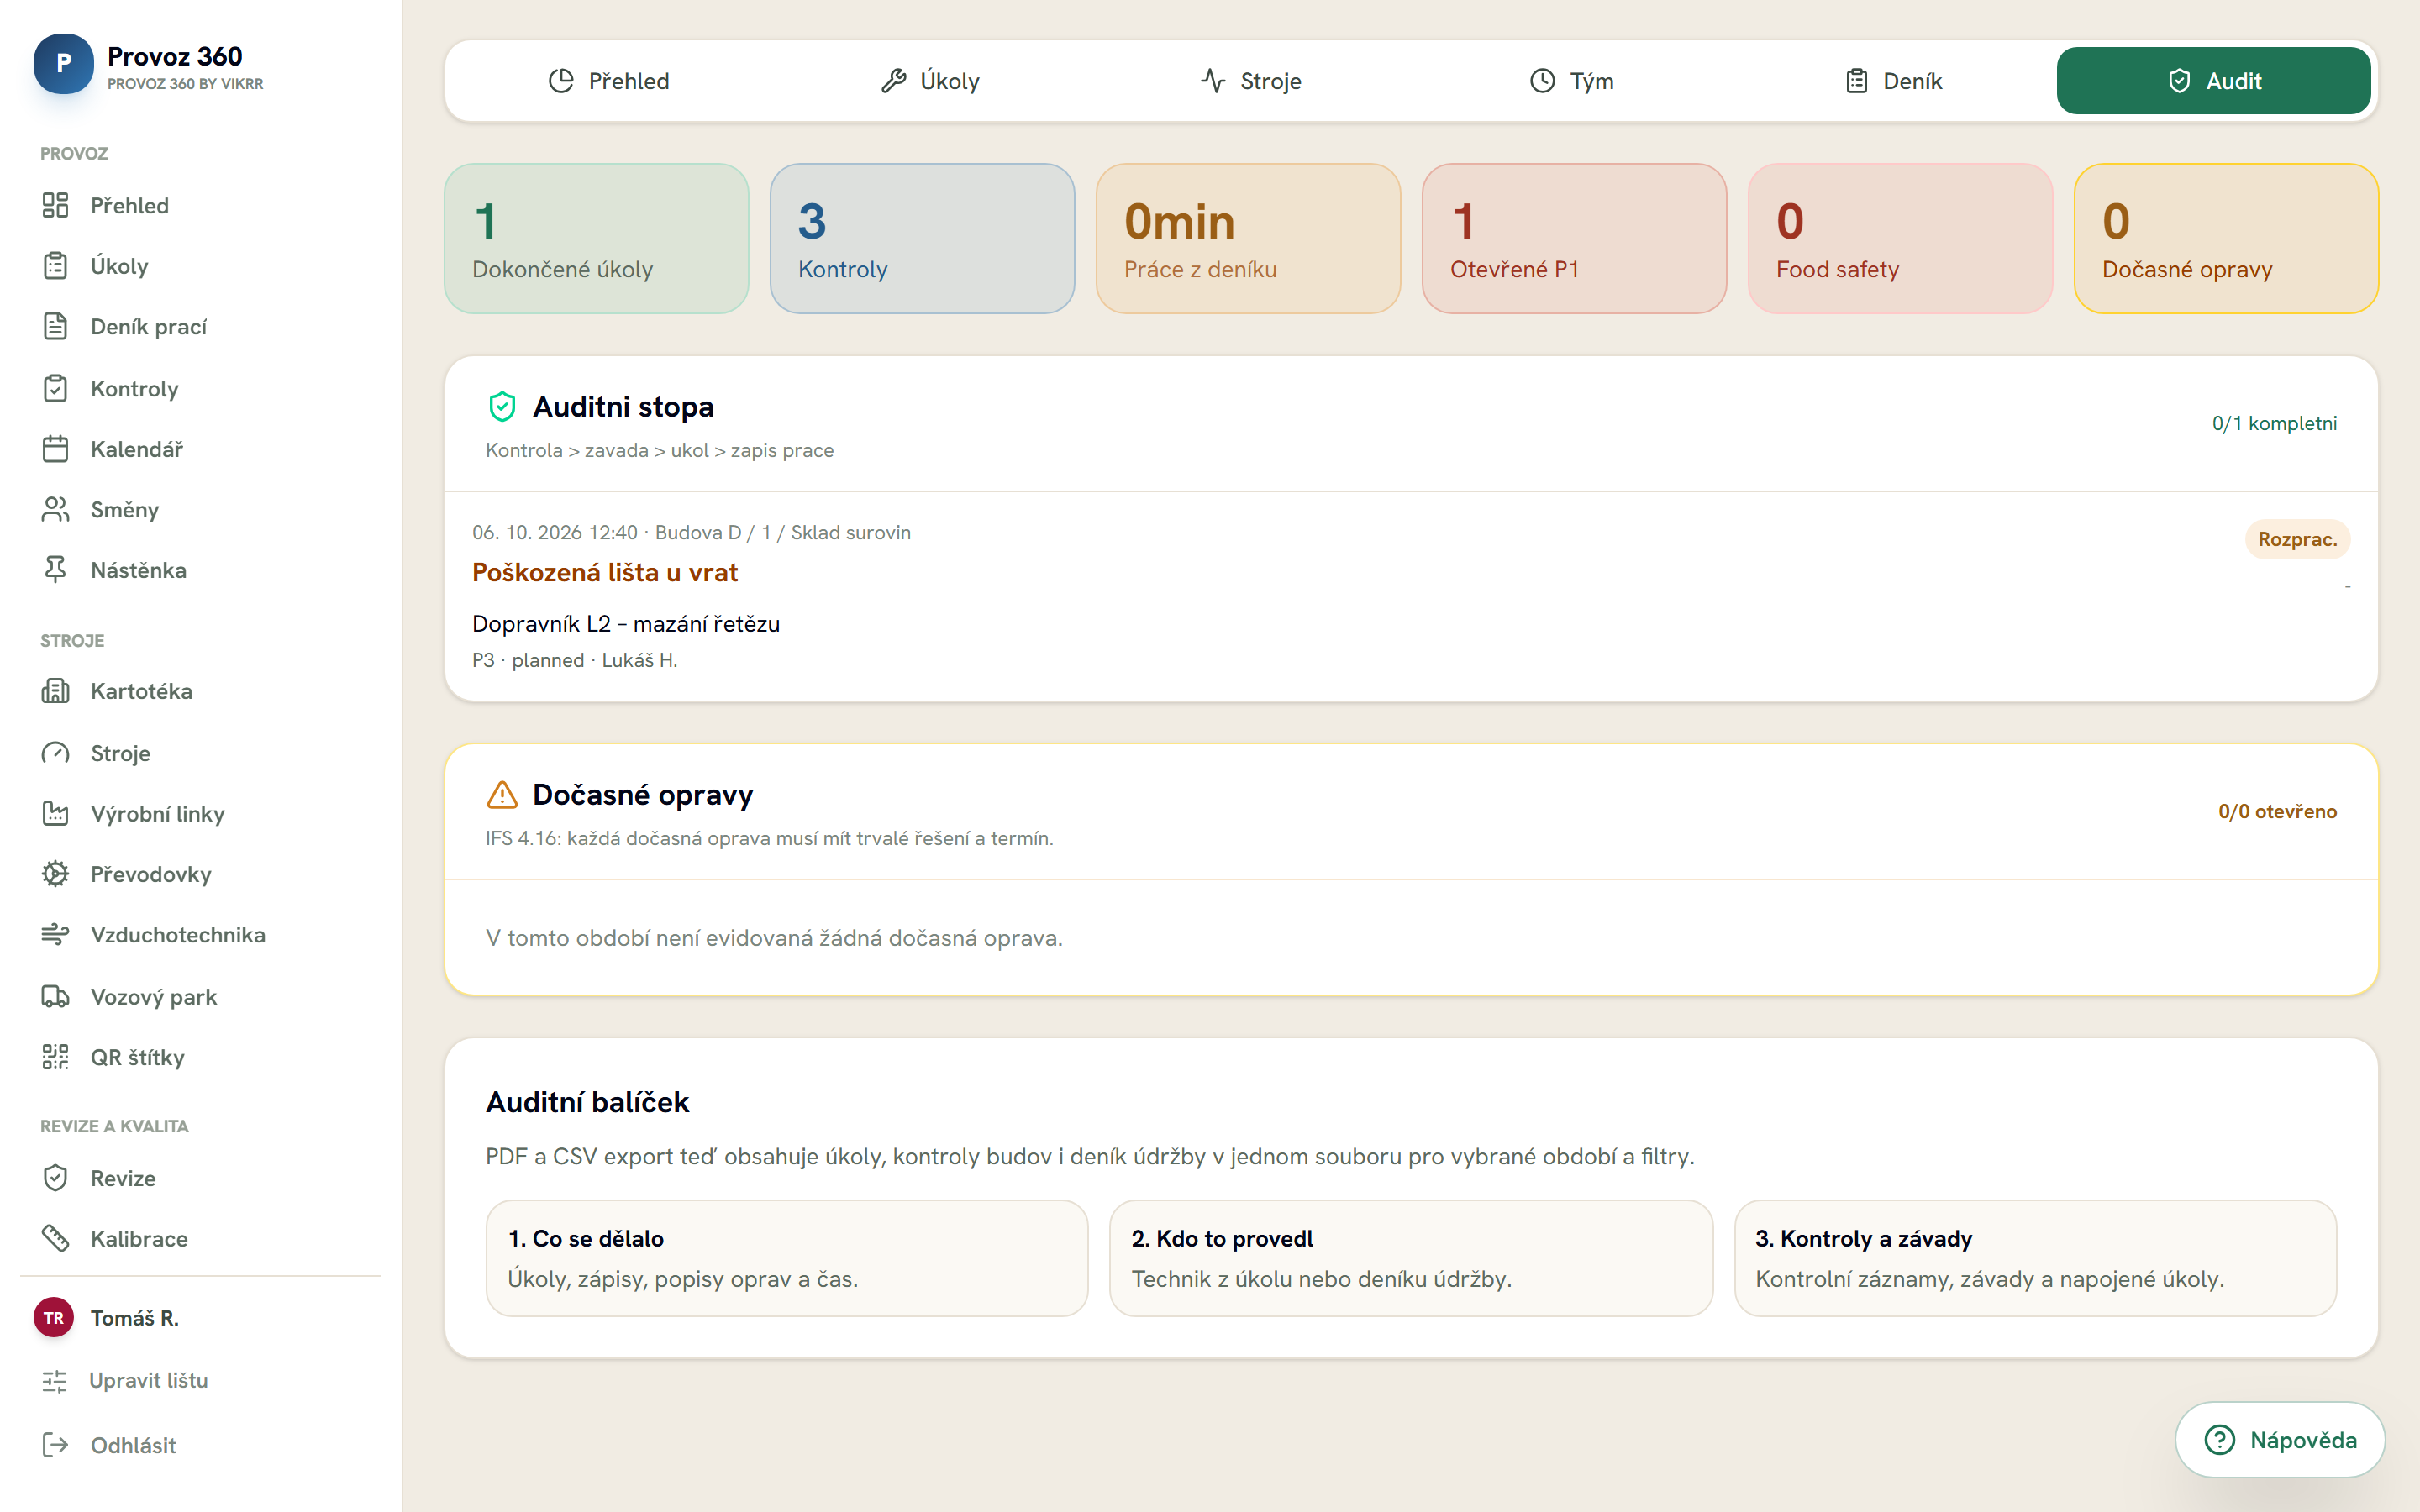Click the Dopravník L2 – mazání řetězu text
This screenshot has height=1512, width=2420.
[626, 624]
